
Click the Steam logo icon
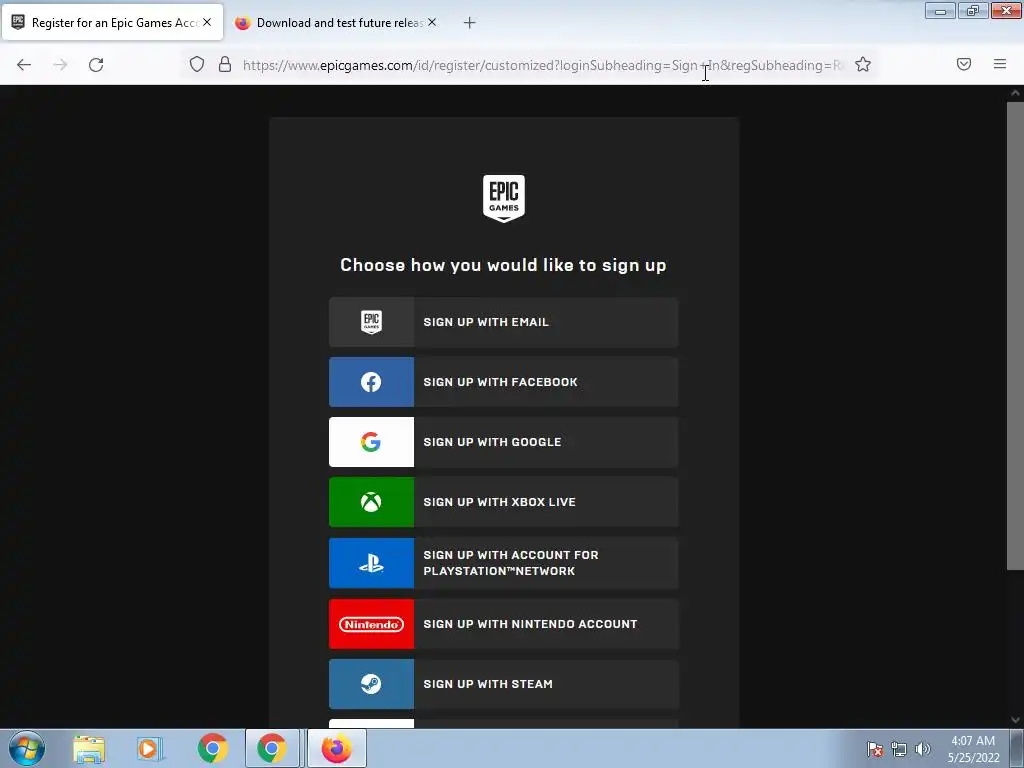(371, 684)
